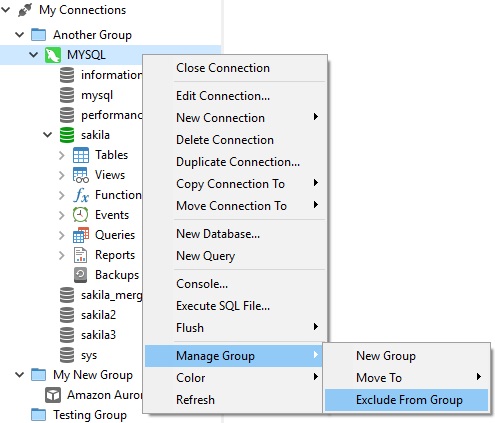
Task: Click the Tables grid icon
Action: (81, 155)
